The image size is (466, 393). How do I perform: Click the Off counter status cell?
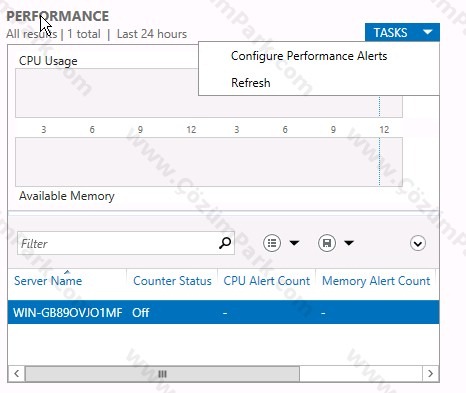tap(141, 313)
